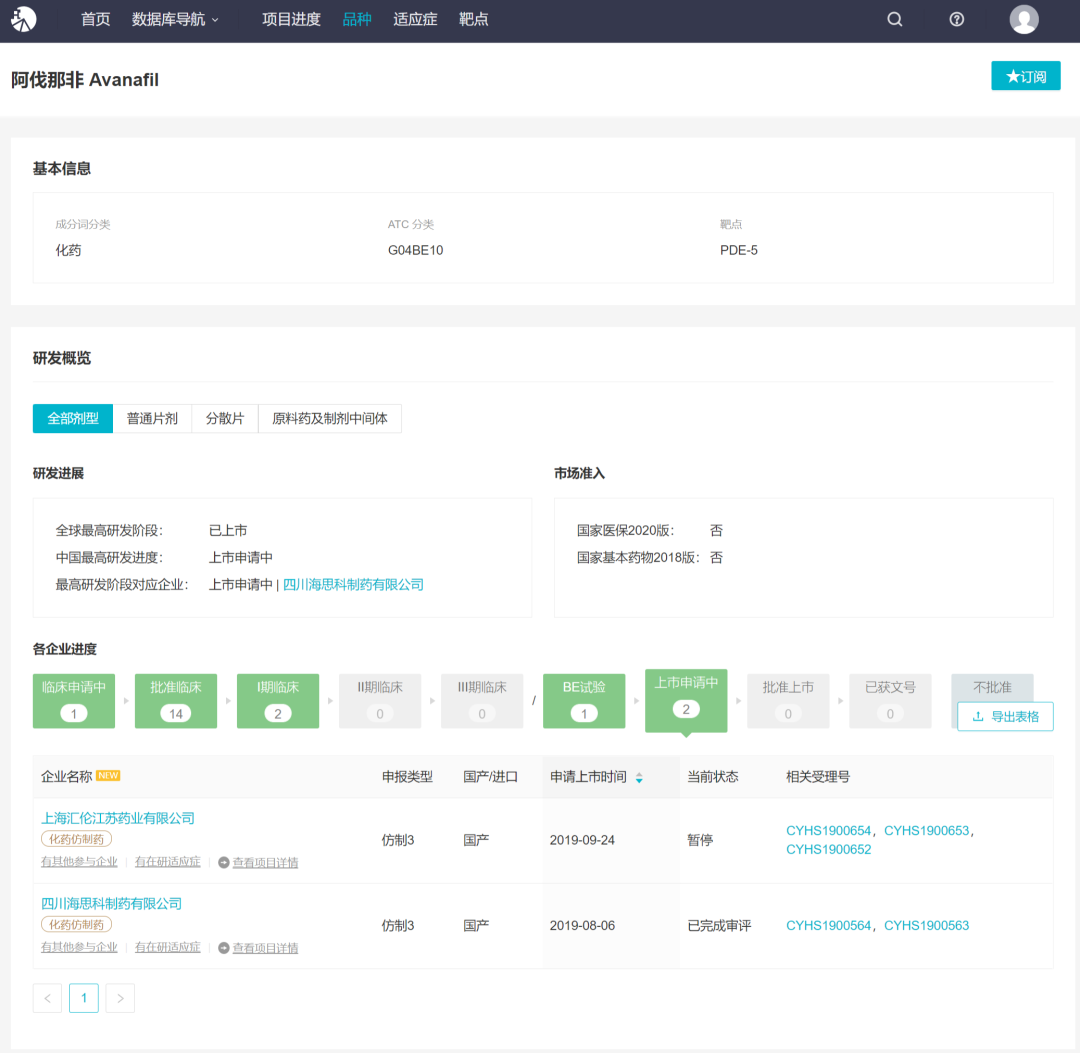The height and width of the screenshot is (1053, 1080).
Task: Switch to the 普通片剂 tab
Action: pos(152,418)
